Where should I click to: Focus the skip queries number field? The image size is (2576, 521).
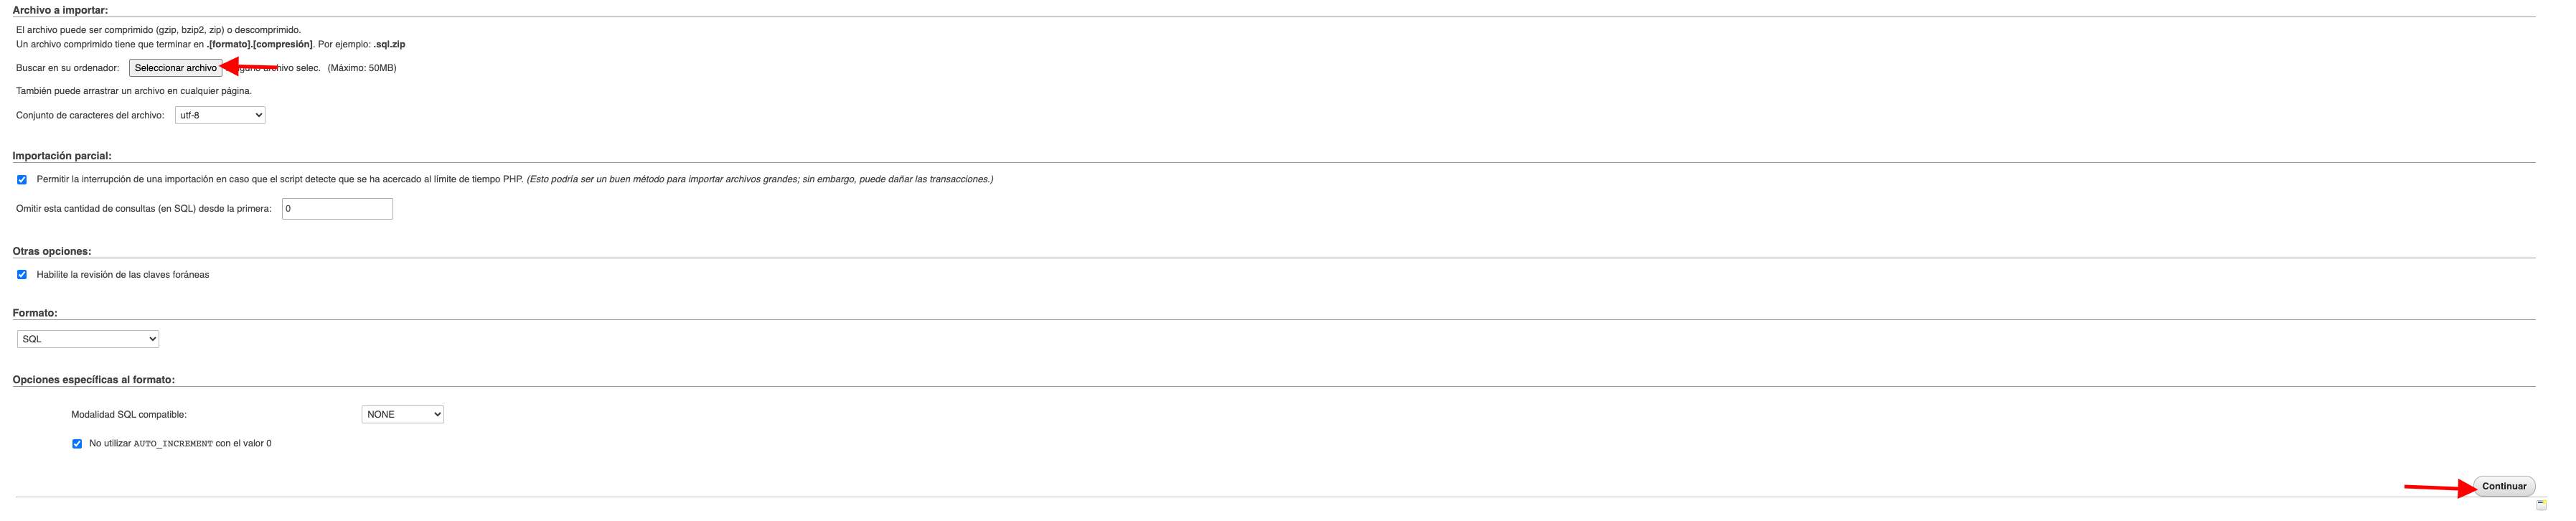[337, 209]
